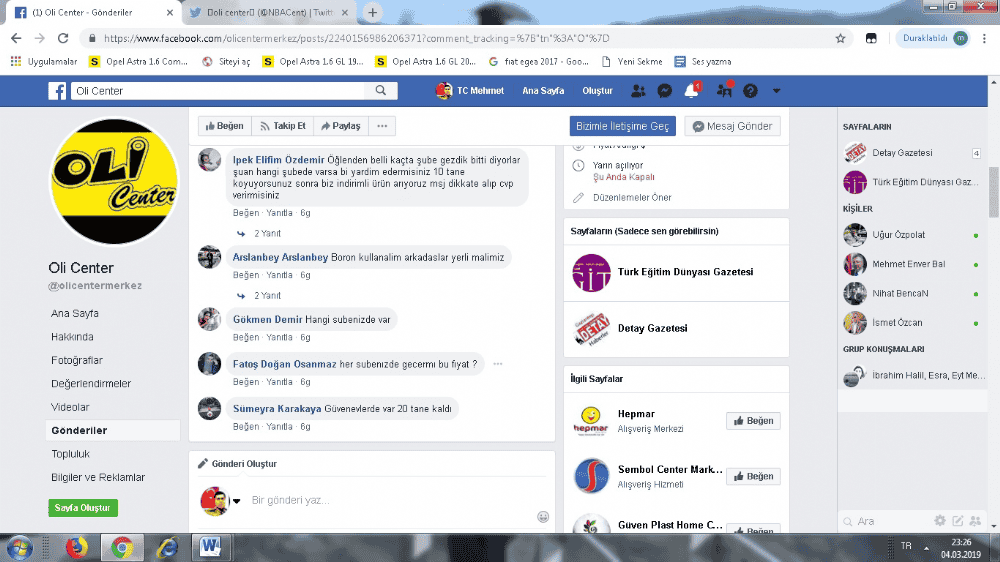Click the chat Ara search field
Screen dimensions: 1000x562
886,521
